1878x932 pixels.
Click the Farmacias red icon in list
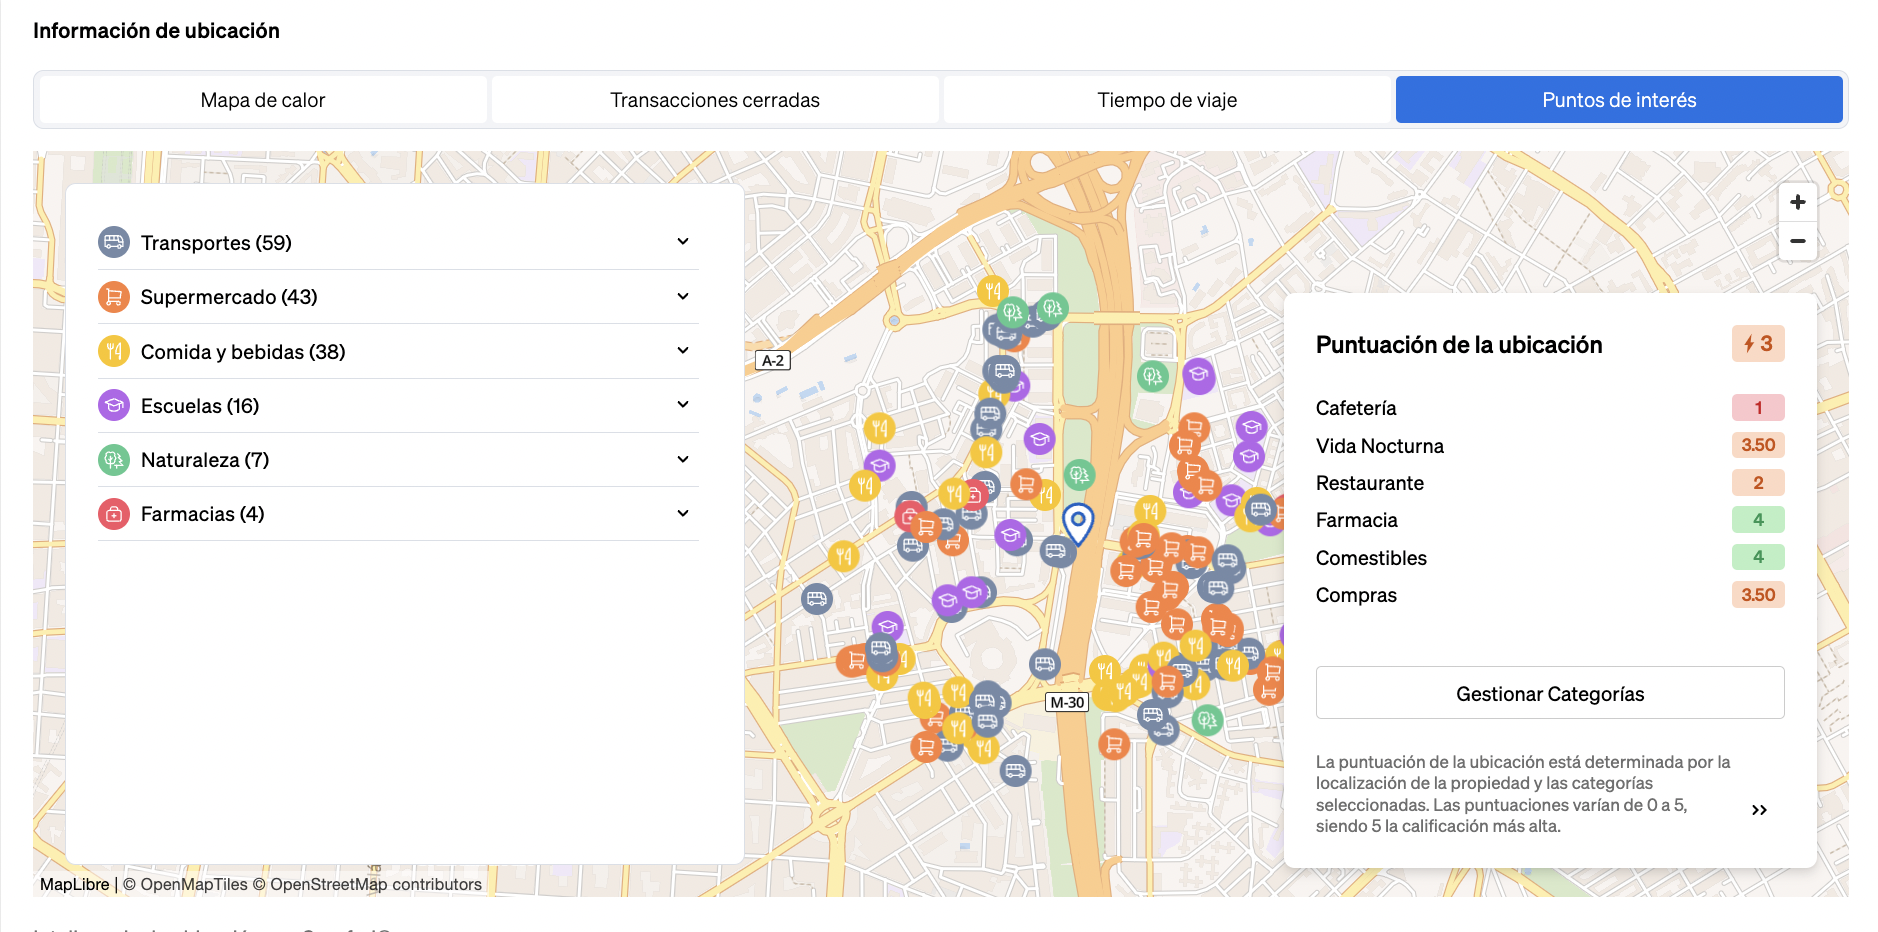(114, 514)
